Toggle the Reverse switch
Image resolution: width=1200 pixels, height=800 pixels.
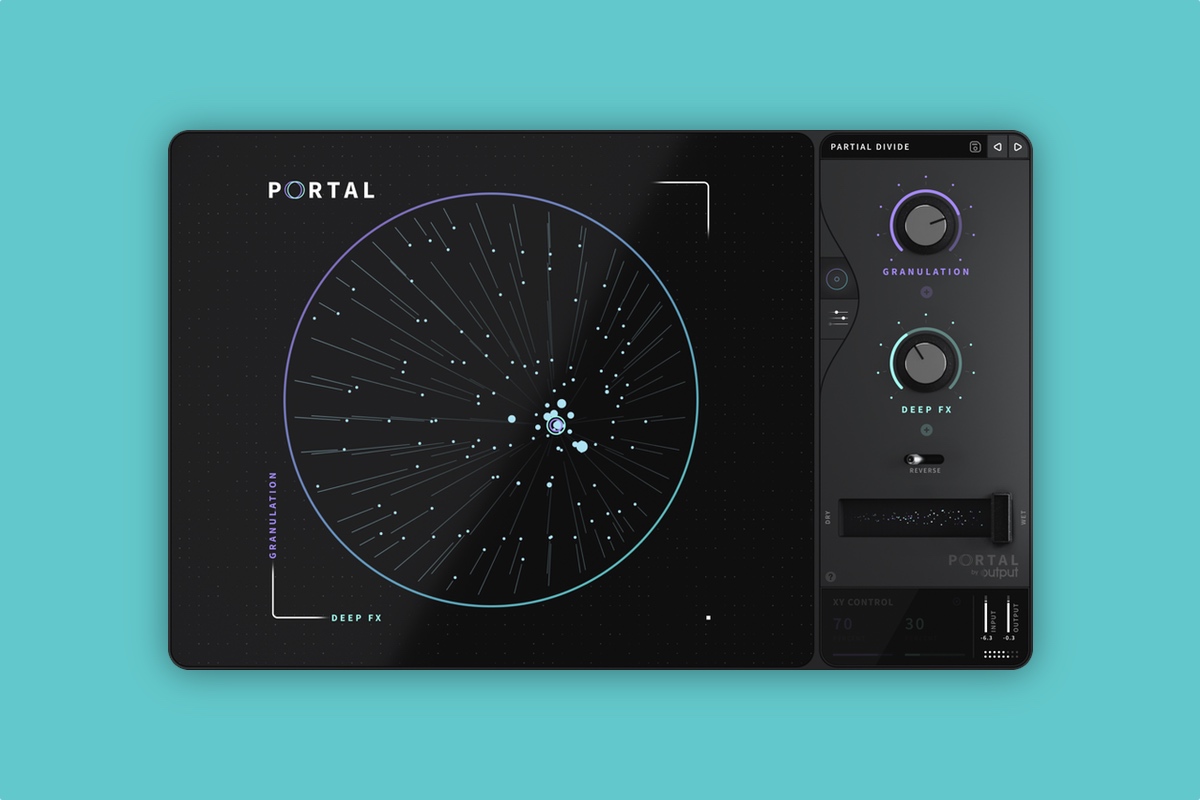[x=924, y=459]
